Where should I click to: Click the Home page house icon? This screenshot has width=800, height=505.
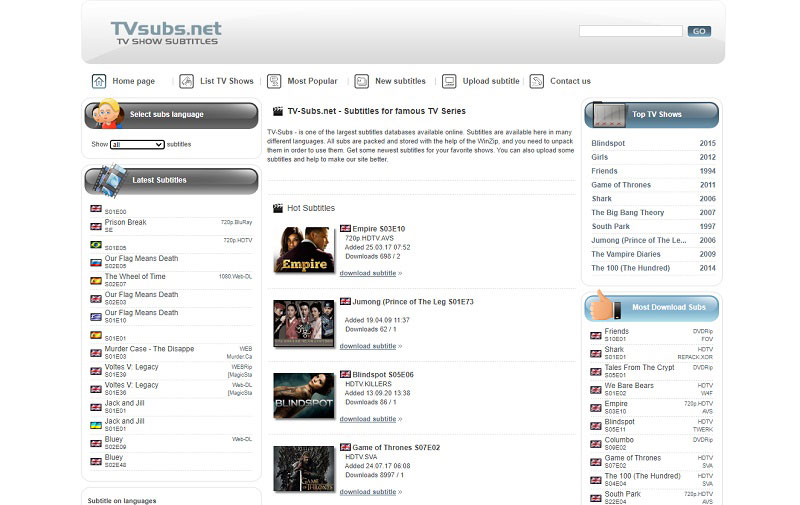(98, 81)
